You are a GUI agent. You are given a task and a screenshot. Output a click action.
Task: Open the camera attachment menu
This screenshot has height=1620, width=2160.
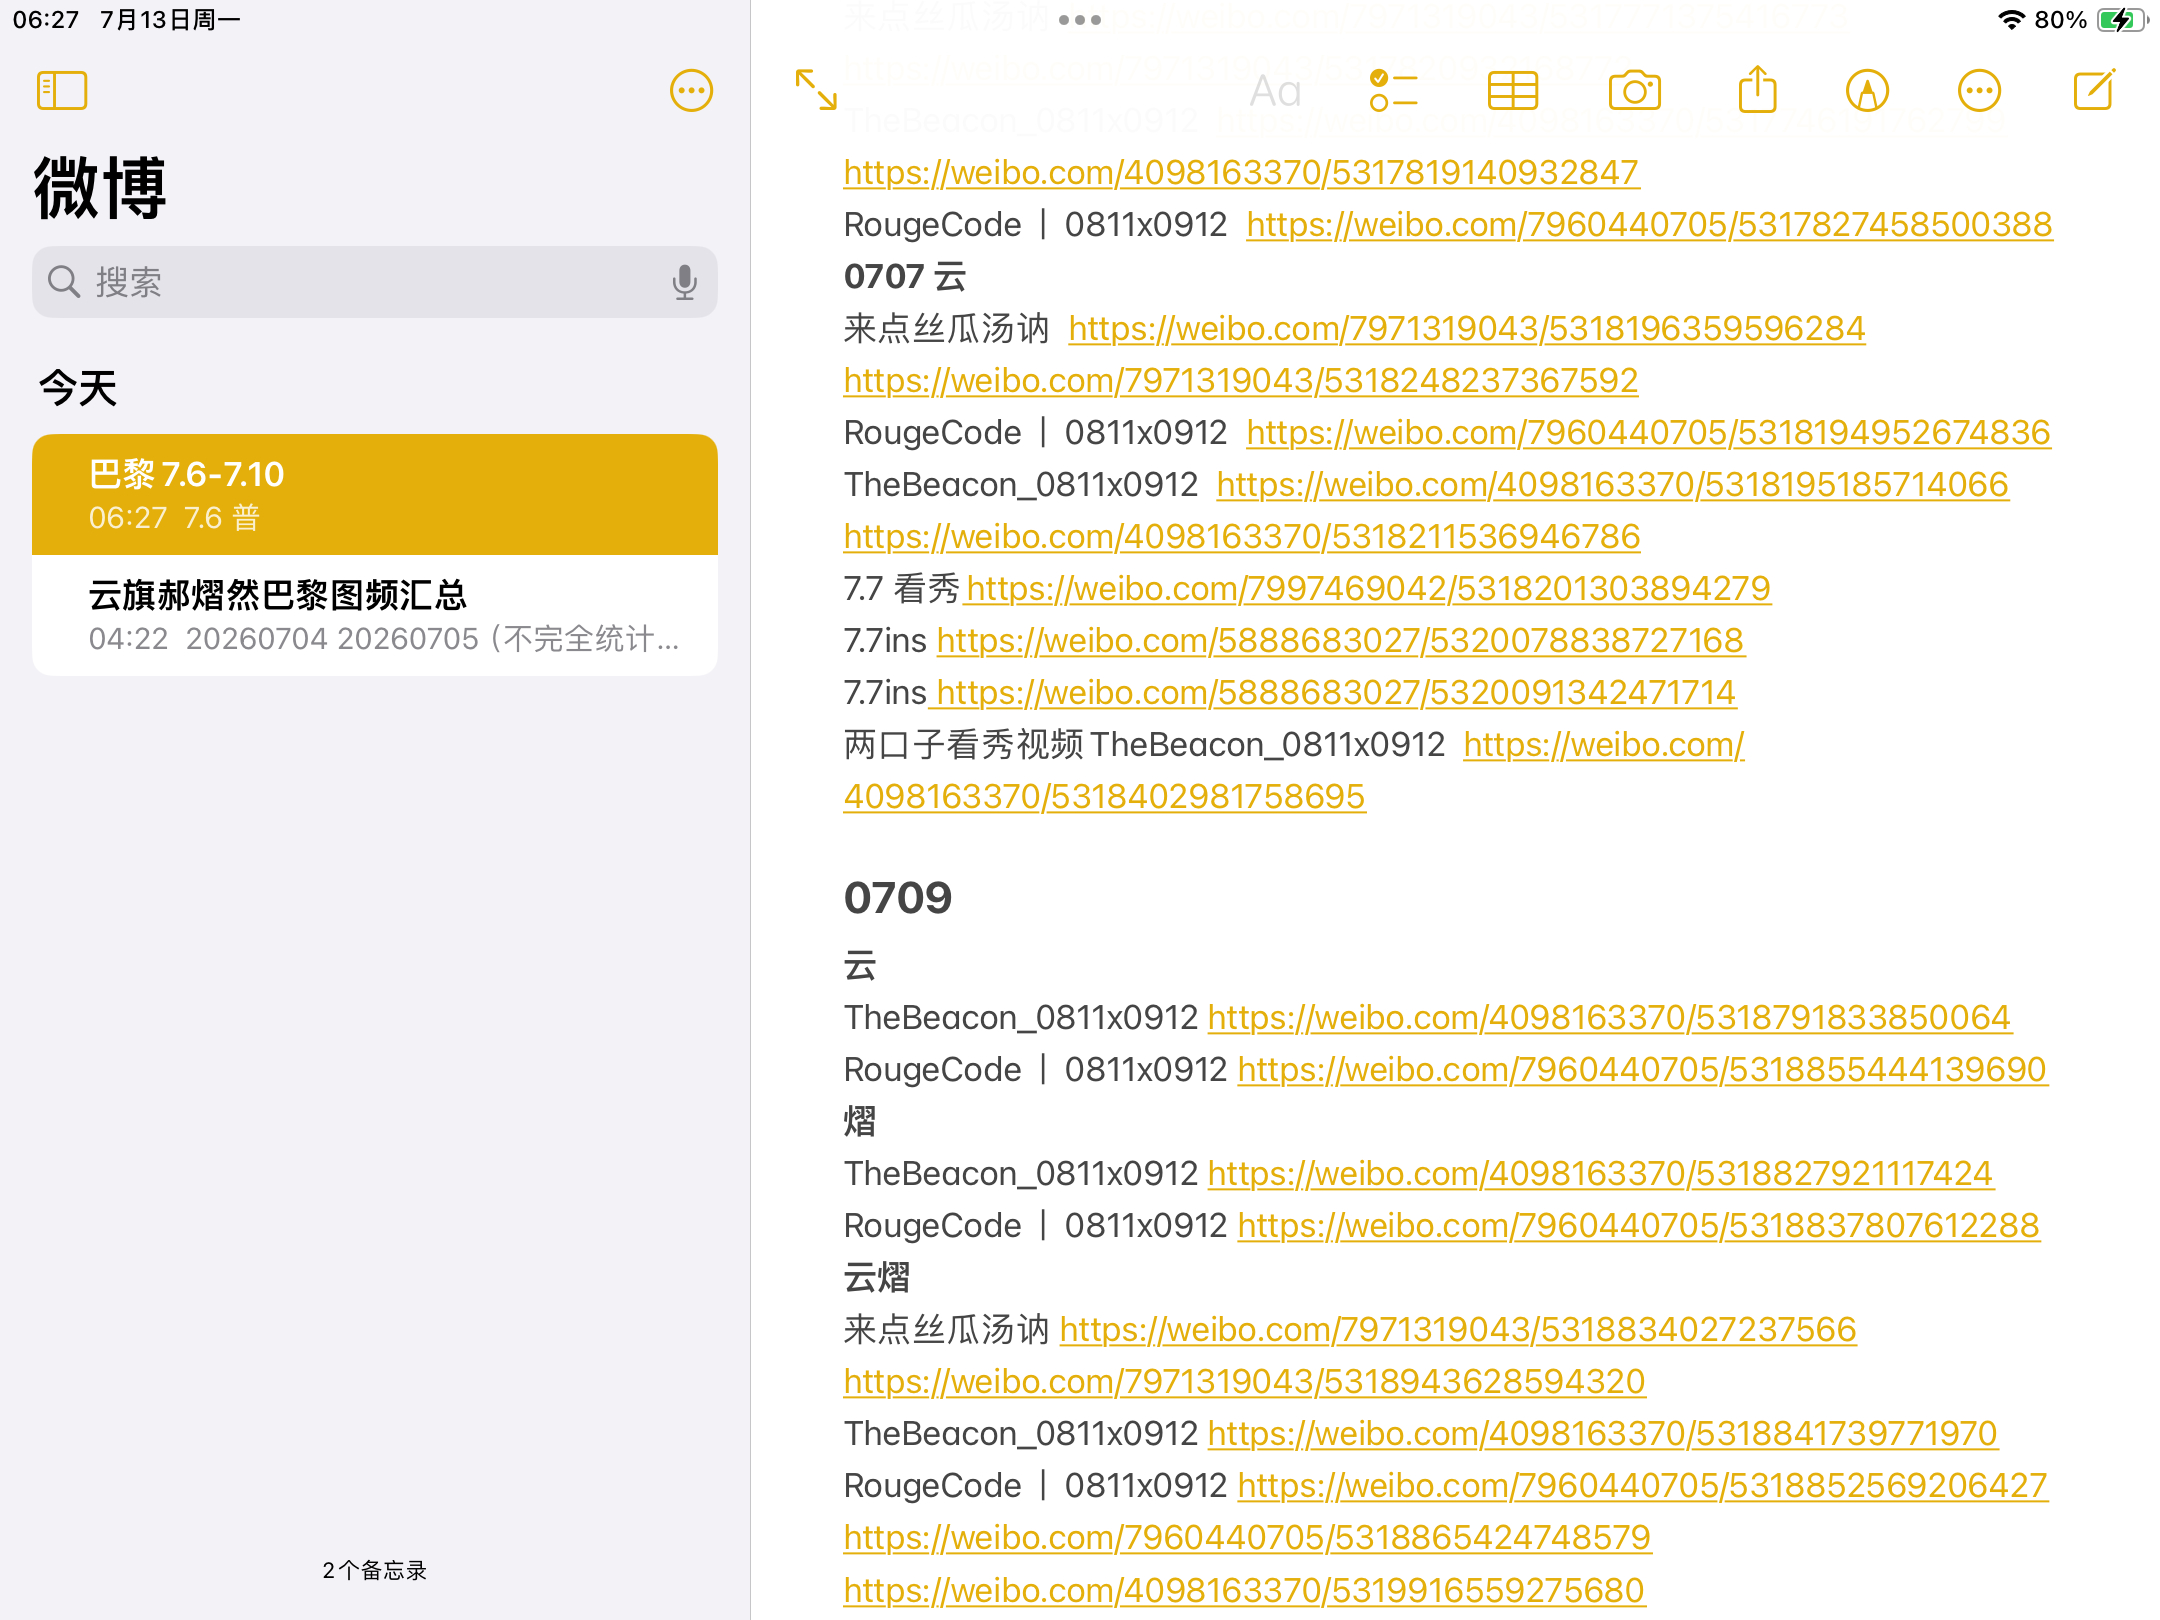tap(1635, 91)
